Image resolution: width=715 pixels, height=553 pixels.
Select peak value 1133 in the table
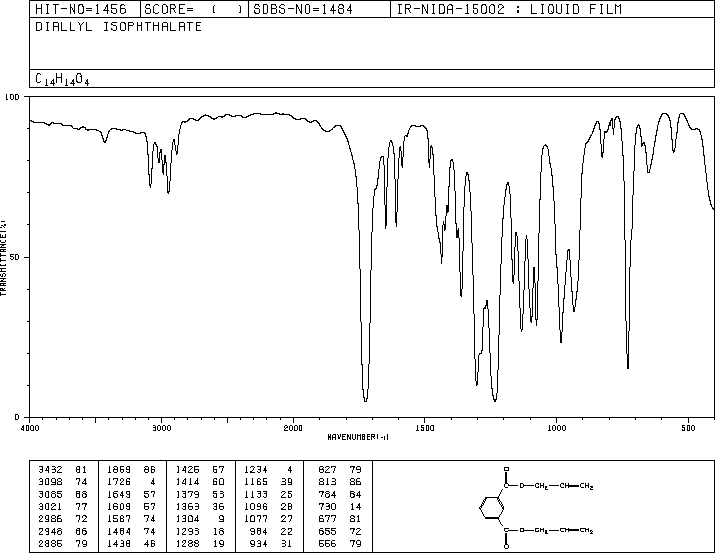256,494
